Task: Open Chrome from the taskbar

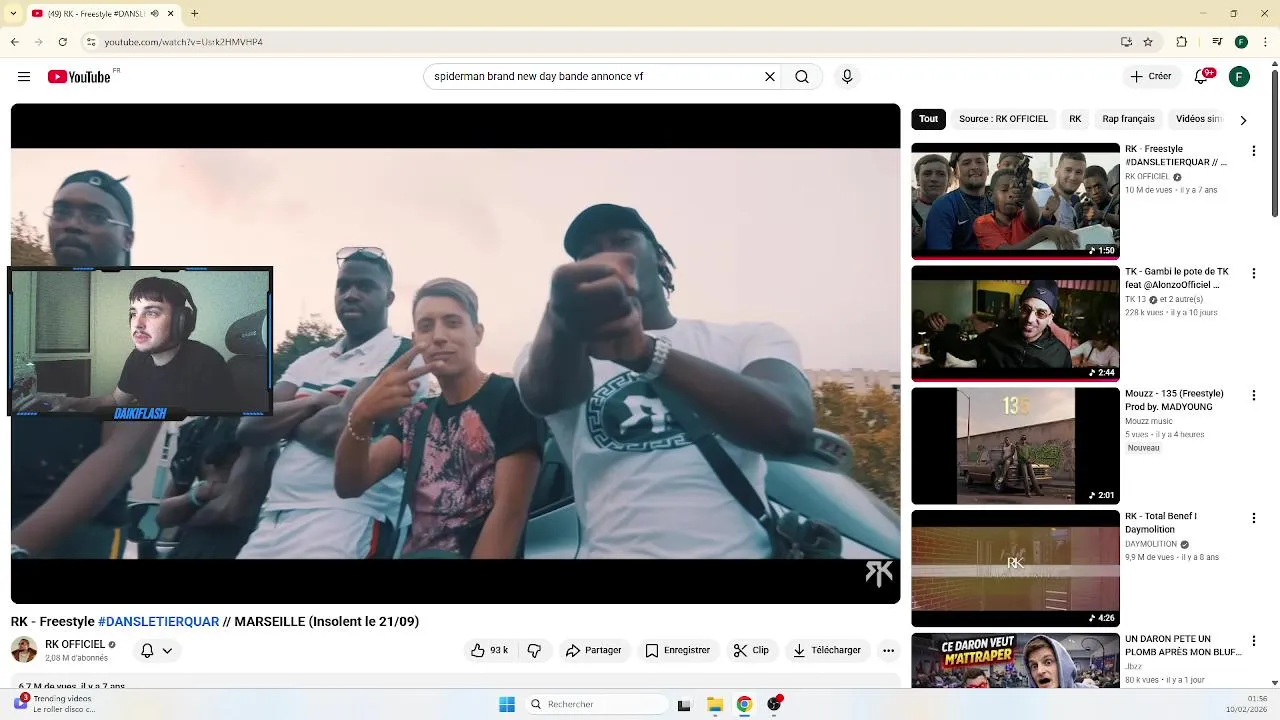Action: click(x=744, y=704)
